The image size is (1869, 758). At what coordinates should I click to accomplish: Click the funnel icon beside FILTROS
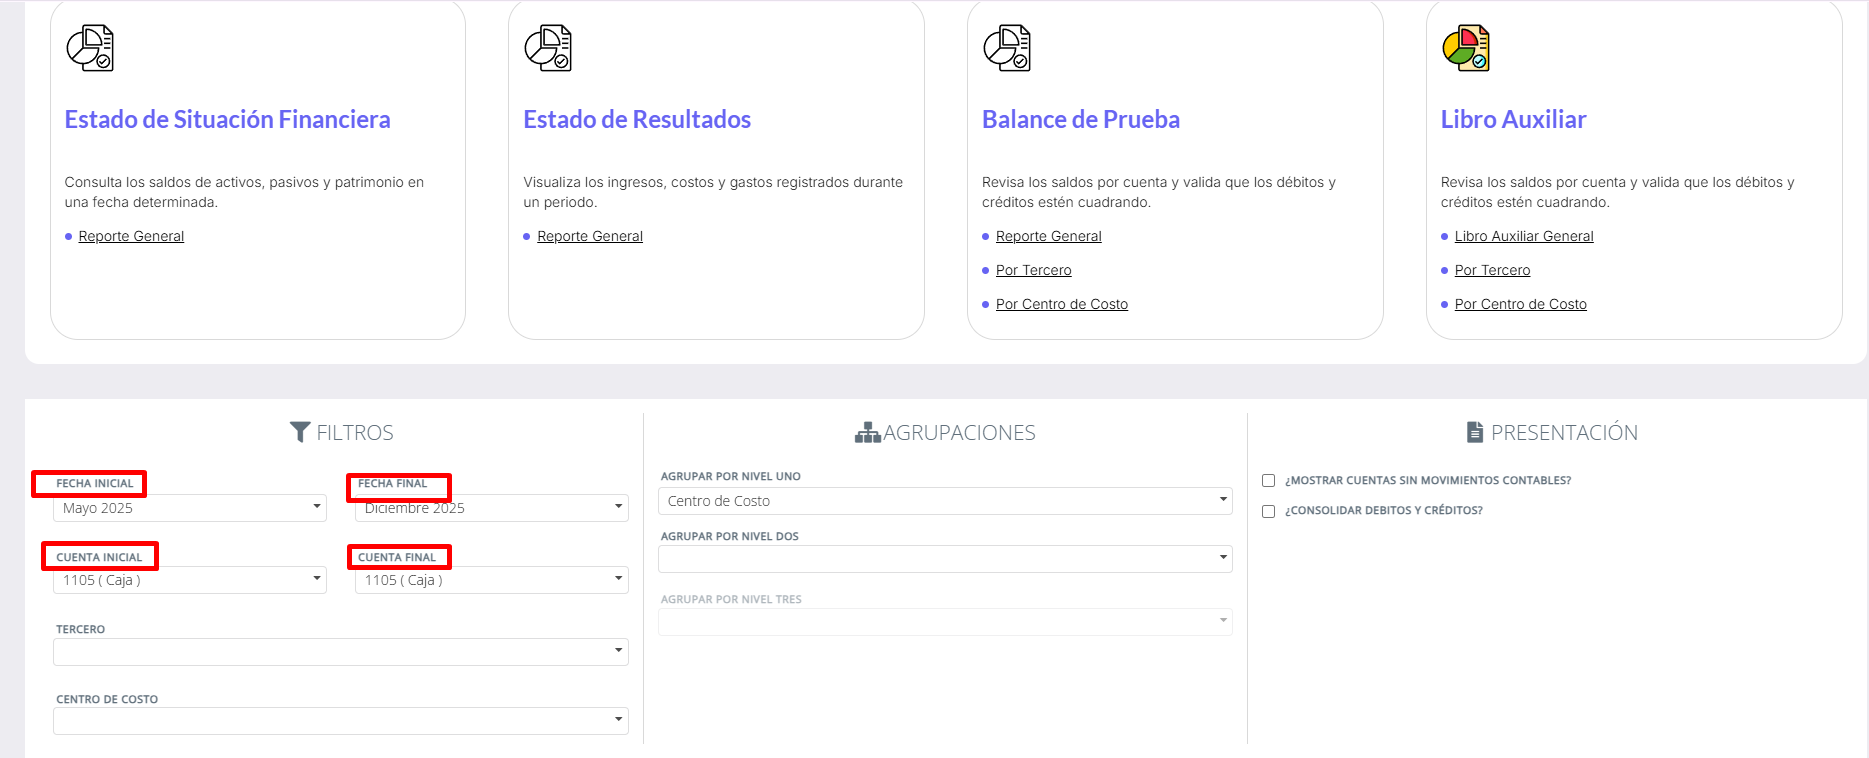(300, 432)
